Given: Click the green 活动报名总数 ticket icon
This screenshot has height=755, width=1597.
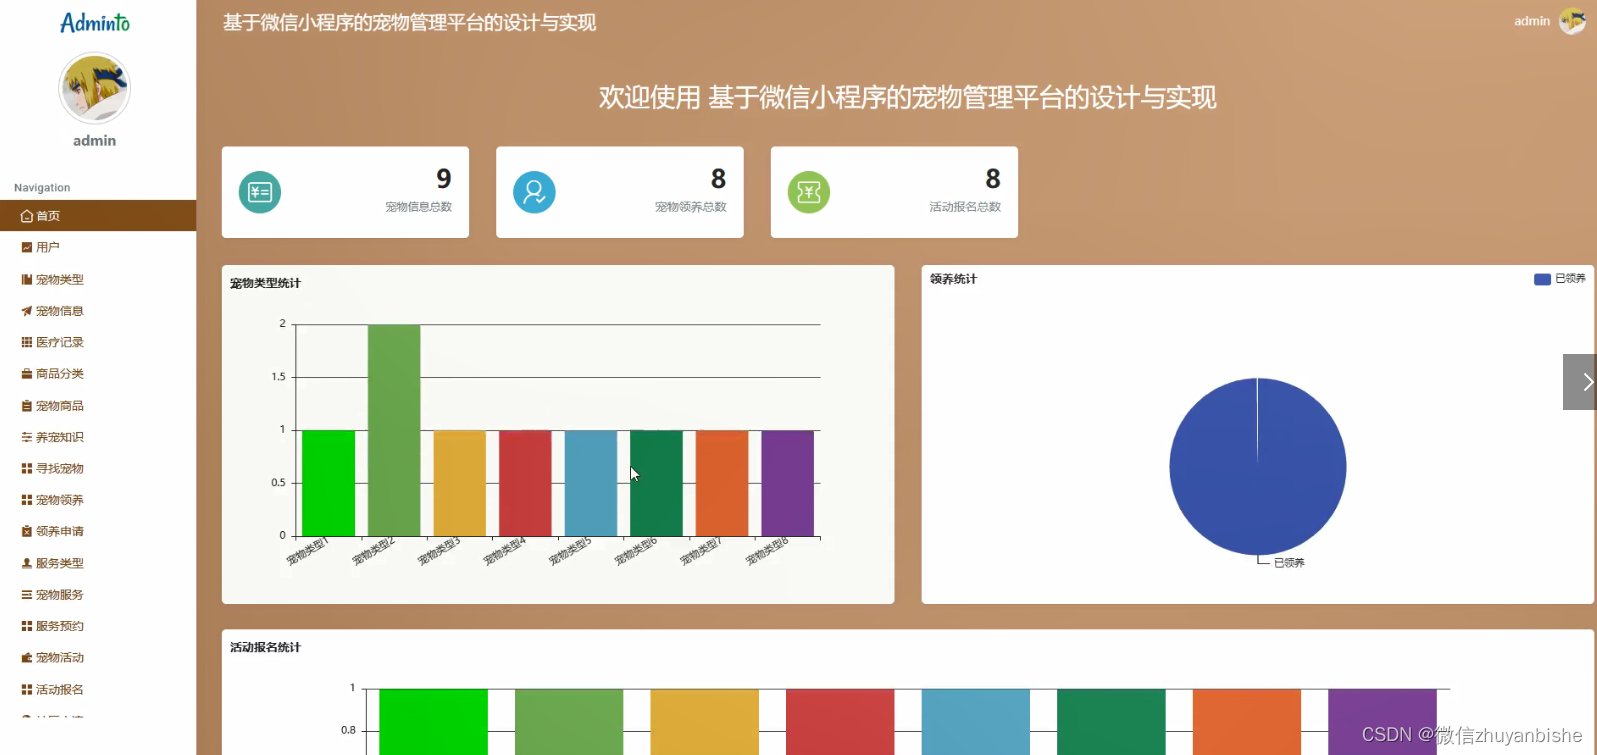Looking at the screenshot, I should (x=809, y=192).
